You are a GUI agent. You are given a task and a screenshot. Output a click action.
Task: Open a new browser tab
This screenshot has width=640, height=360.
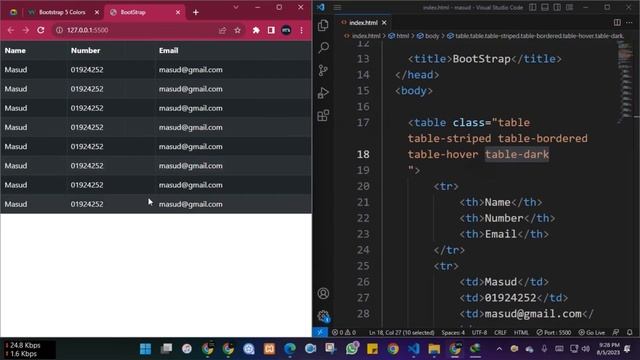pos(196,12)
